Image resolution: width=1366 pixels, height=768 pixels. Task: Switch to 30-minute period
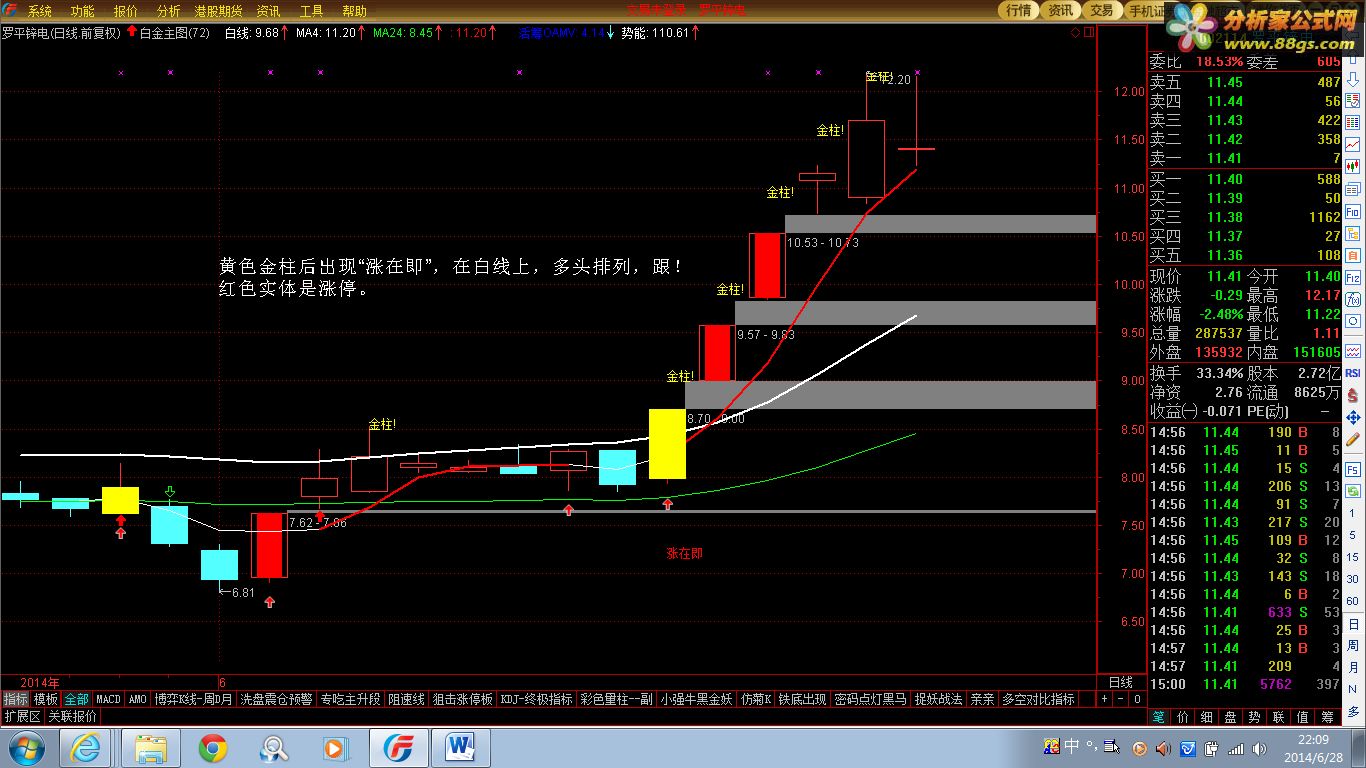point(1353,579)
